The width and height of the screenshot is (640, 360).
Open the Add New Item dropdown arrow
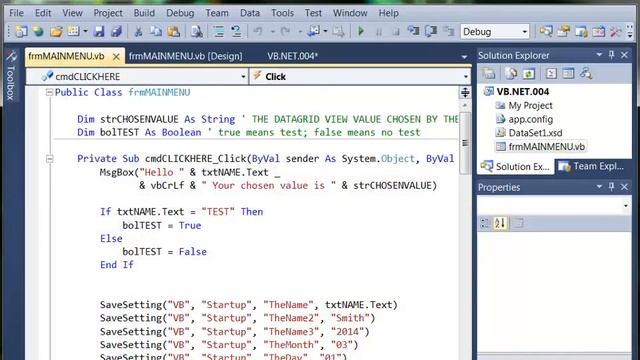coord(85,31)
